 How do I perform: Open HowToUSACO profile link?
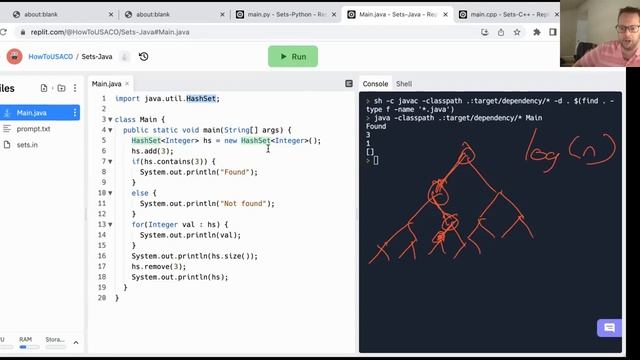51,57
